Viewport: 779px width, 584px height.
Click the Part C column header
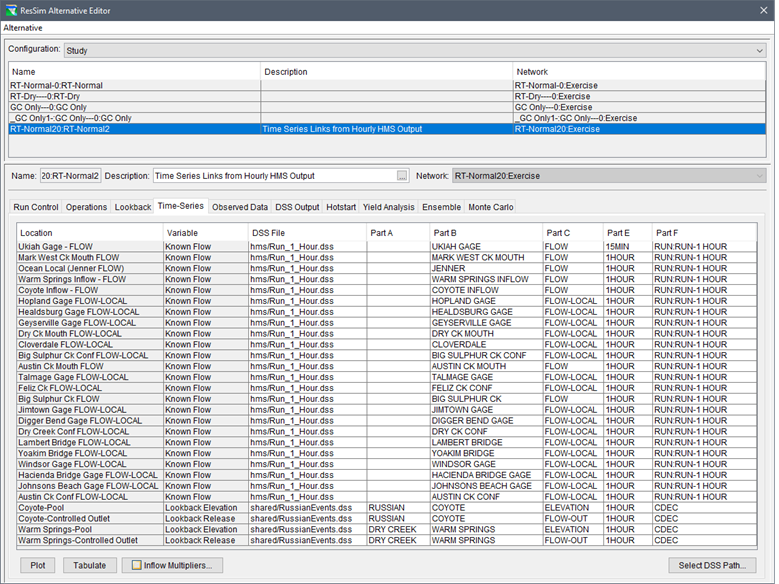click(573, 233)
